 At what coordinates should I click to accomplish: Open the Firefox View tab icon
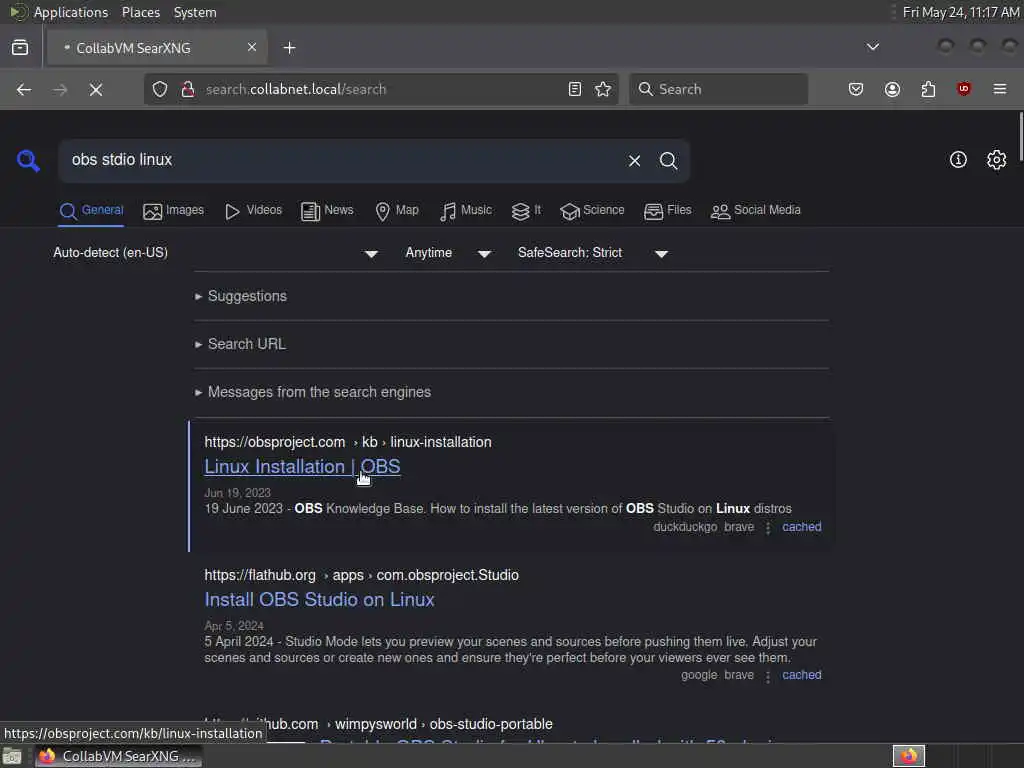click(x=20, y=48)
